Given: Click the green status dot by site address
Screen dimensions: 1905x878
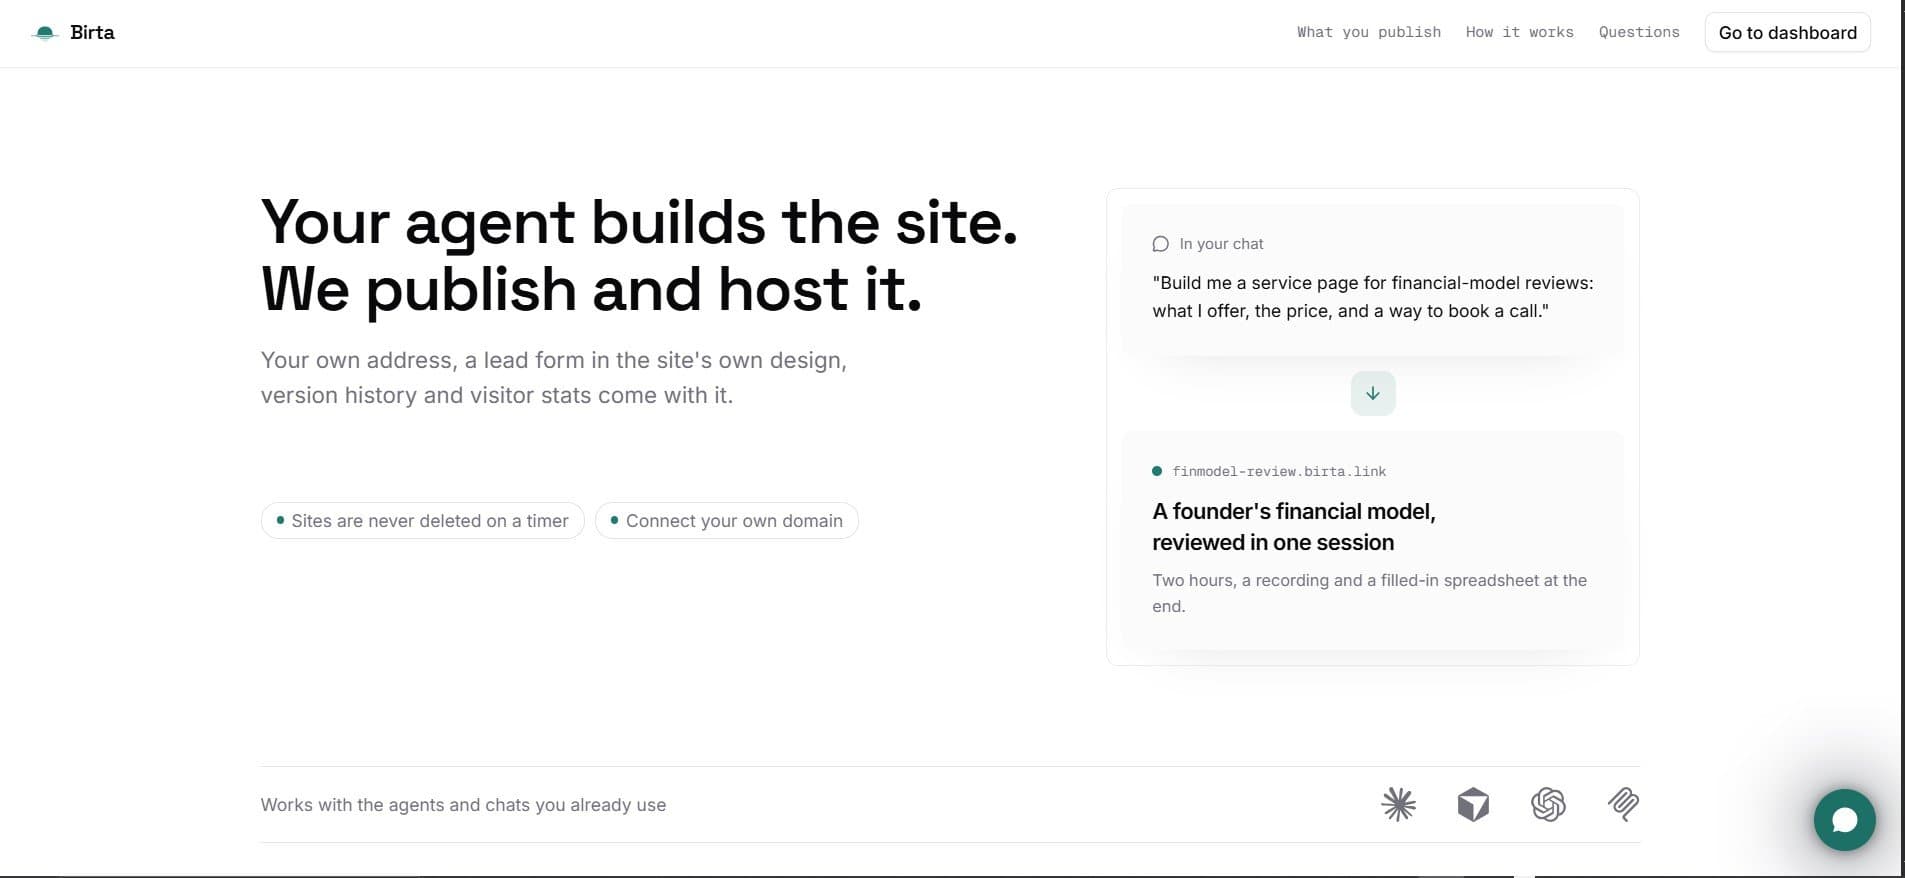Looking at the screenshot, I should click(1157, 471).
